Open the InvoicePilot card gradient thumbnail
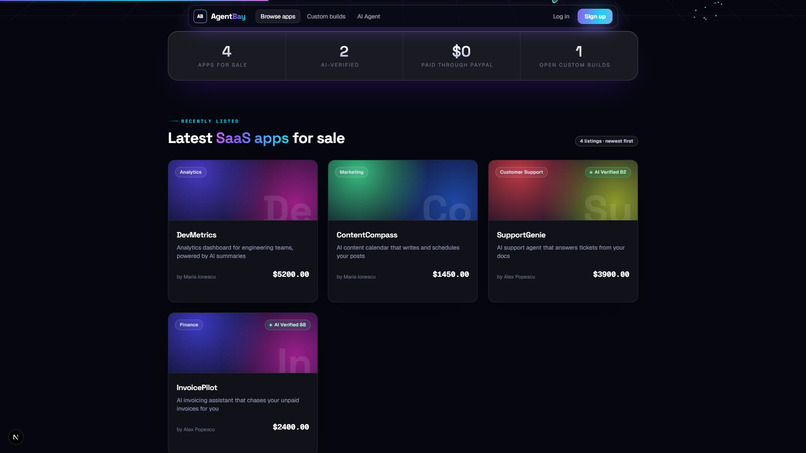 243,343
